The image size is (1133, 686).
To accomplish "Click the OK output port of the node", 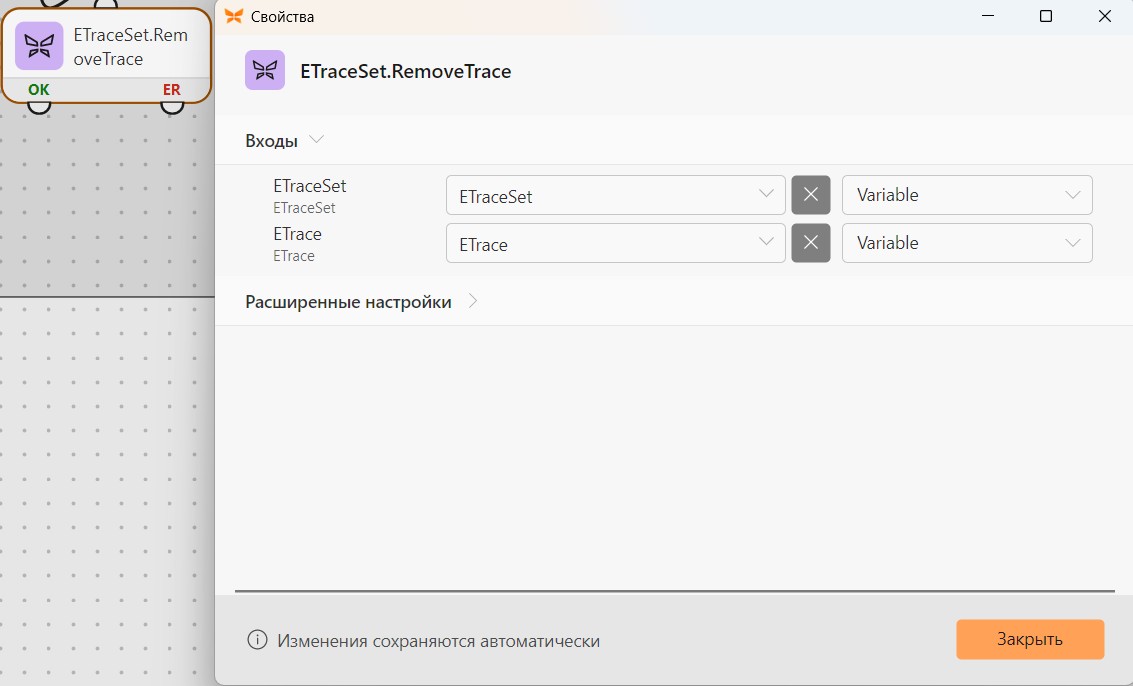I will click(x=39, y=106).
